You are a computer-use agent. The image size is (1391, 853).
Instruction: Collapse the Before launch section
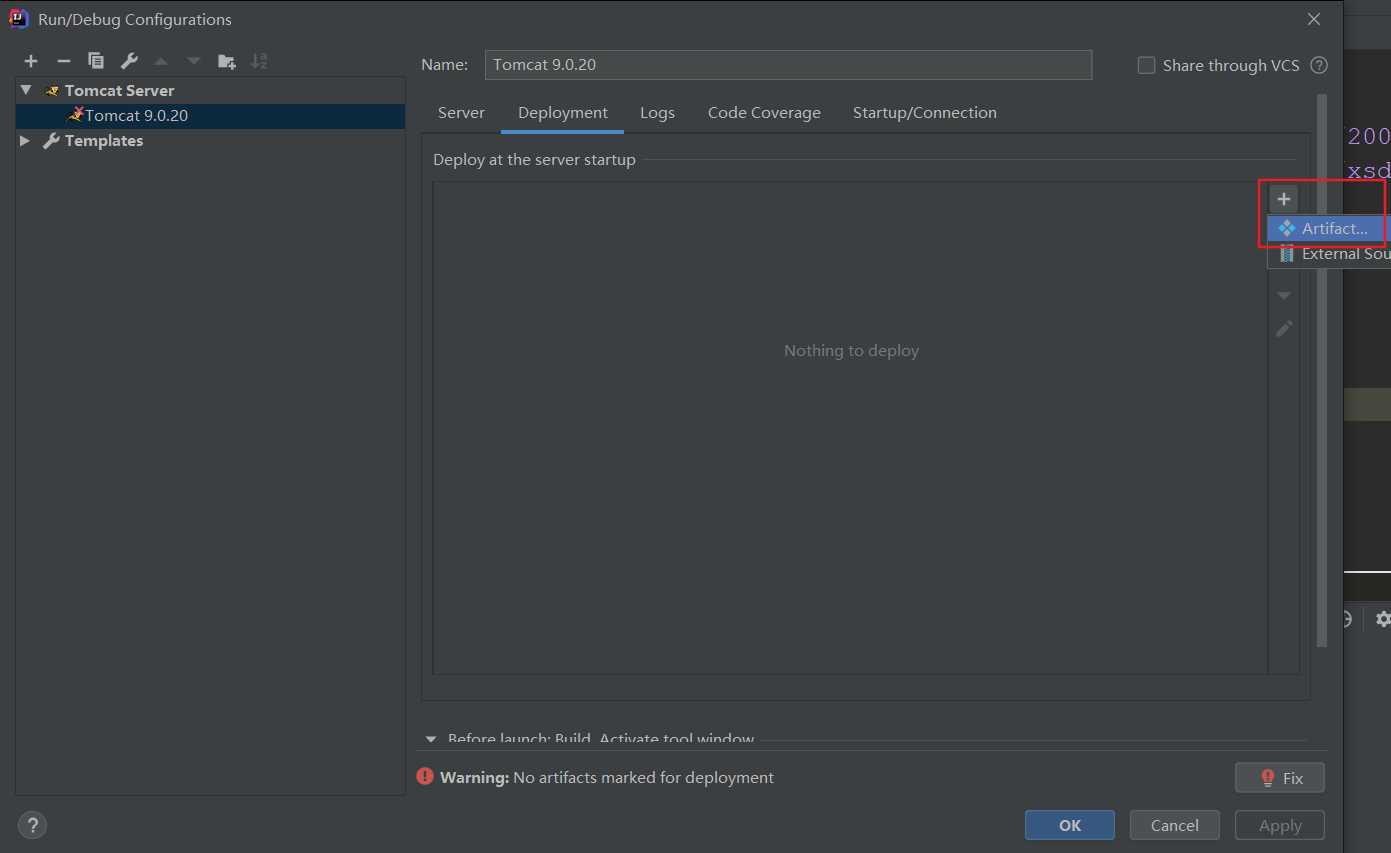[x=431, y=739]
